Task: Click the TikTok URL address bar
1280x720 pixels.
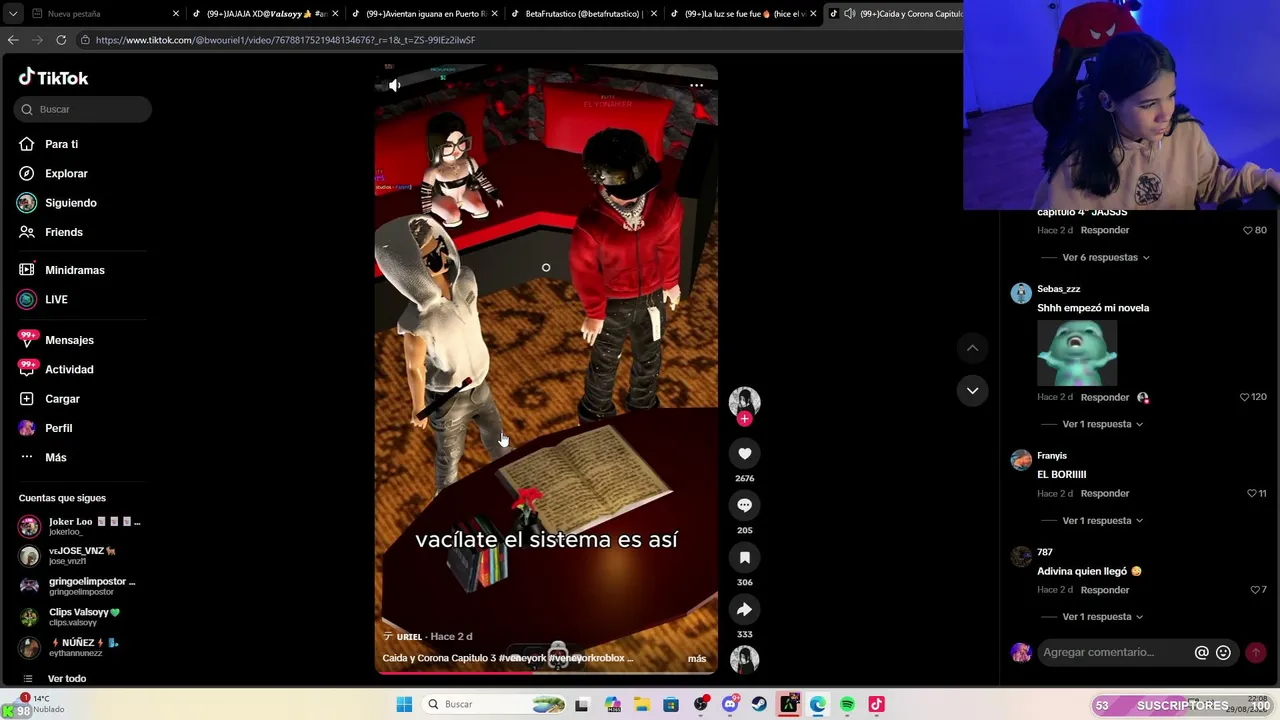Action: click(520, 40)
